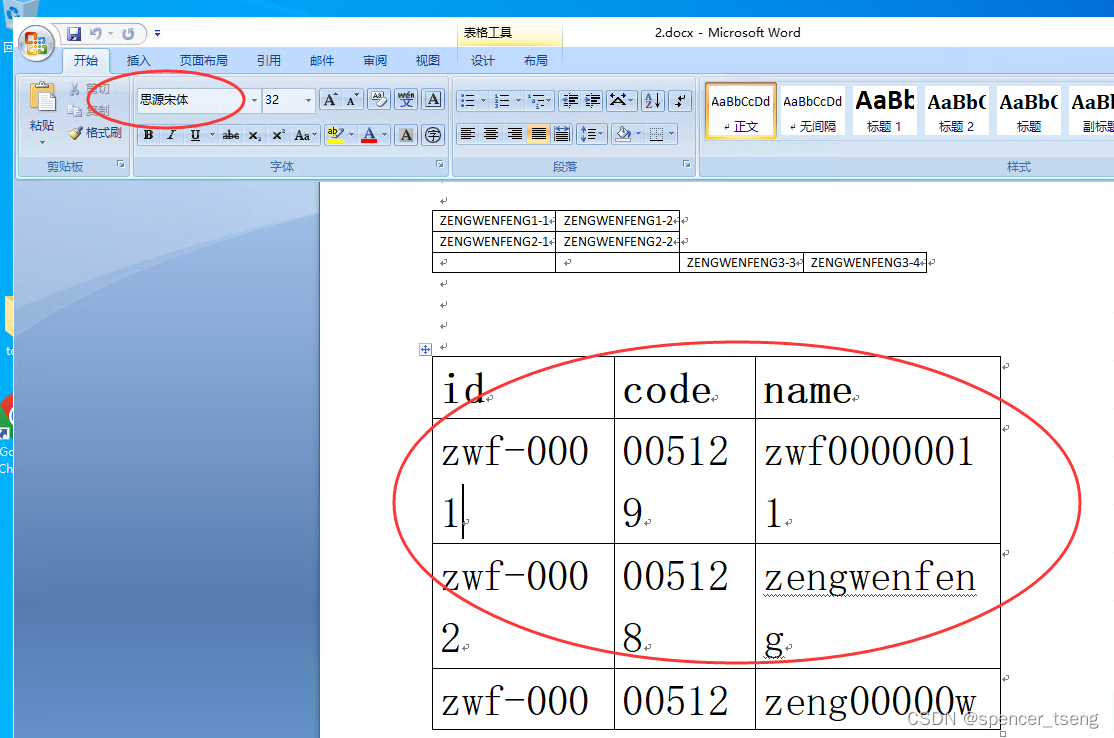This screenshot has height=738, width=1114.
Task: Select the Bold formatting icon
Action: [x=148, y=135]
